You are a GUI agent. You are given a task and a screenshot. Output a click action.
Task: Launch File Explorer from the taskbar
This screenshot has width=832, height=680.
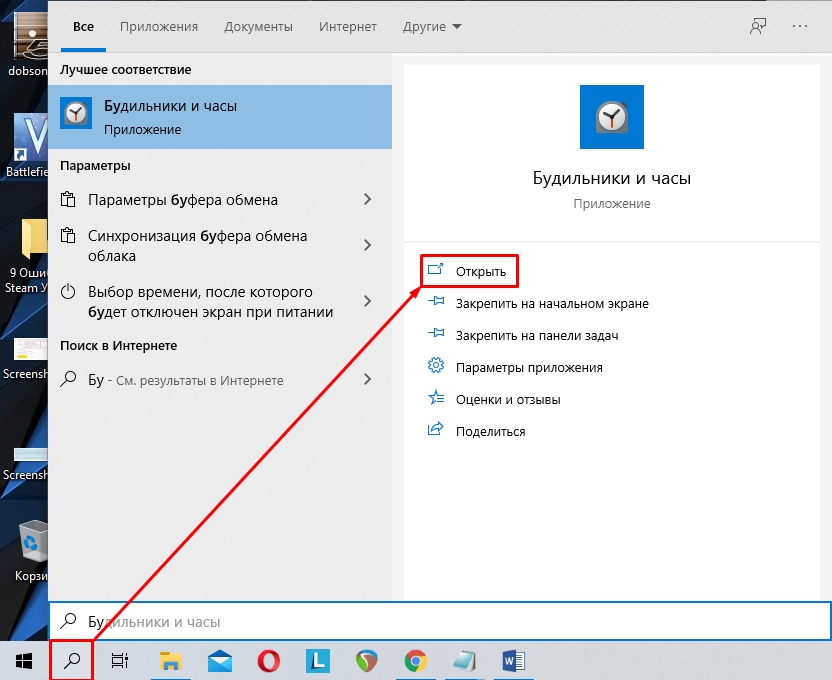coord(171,660)
